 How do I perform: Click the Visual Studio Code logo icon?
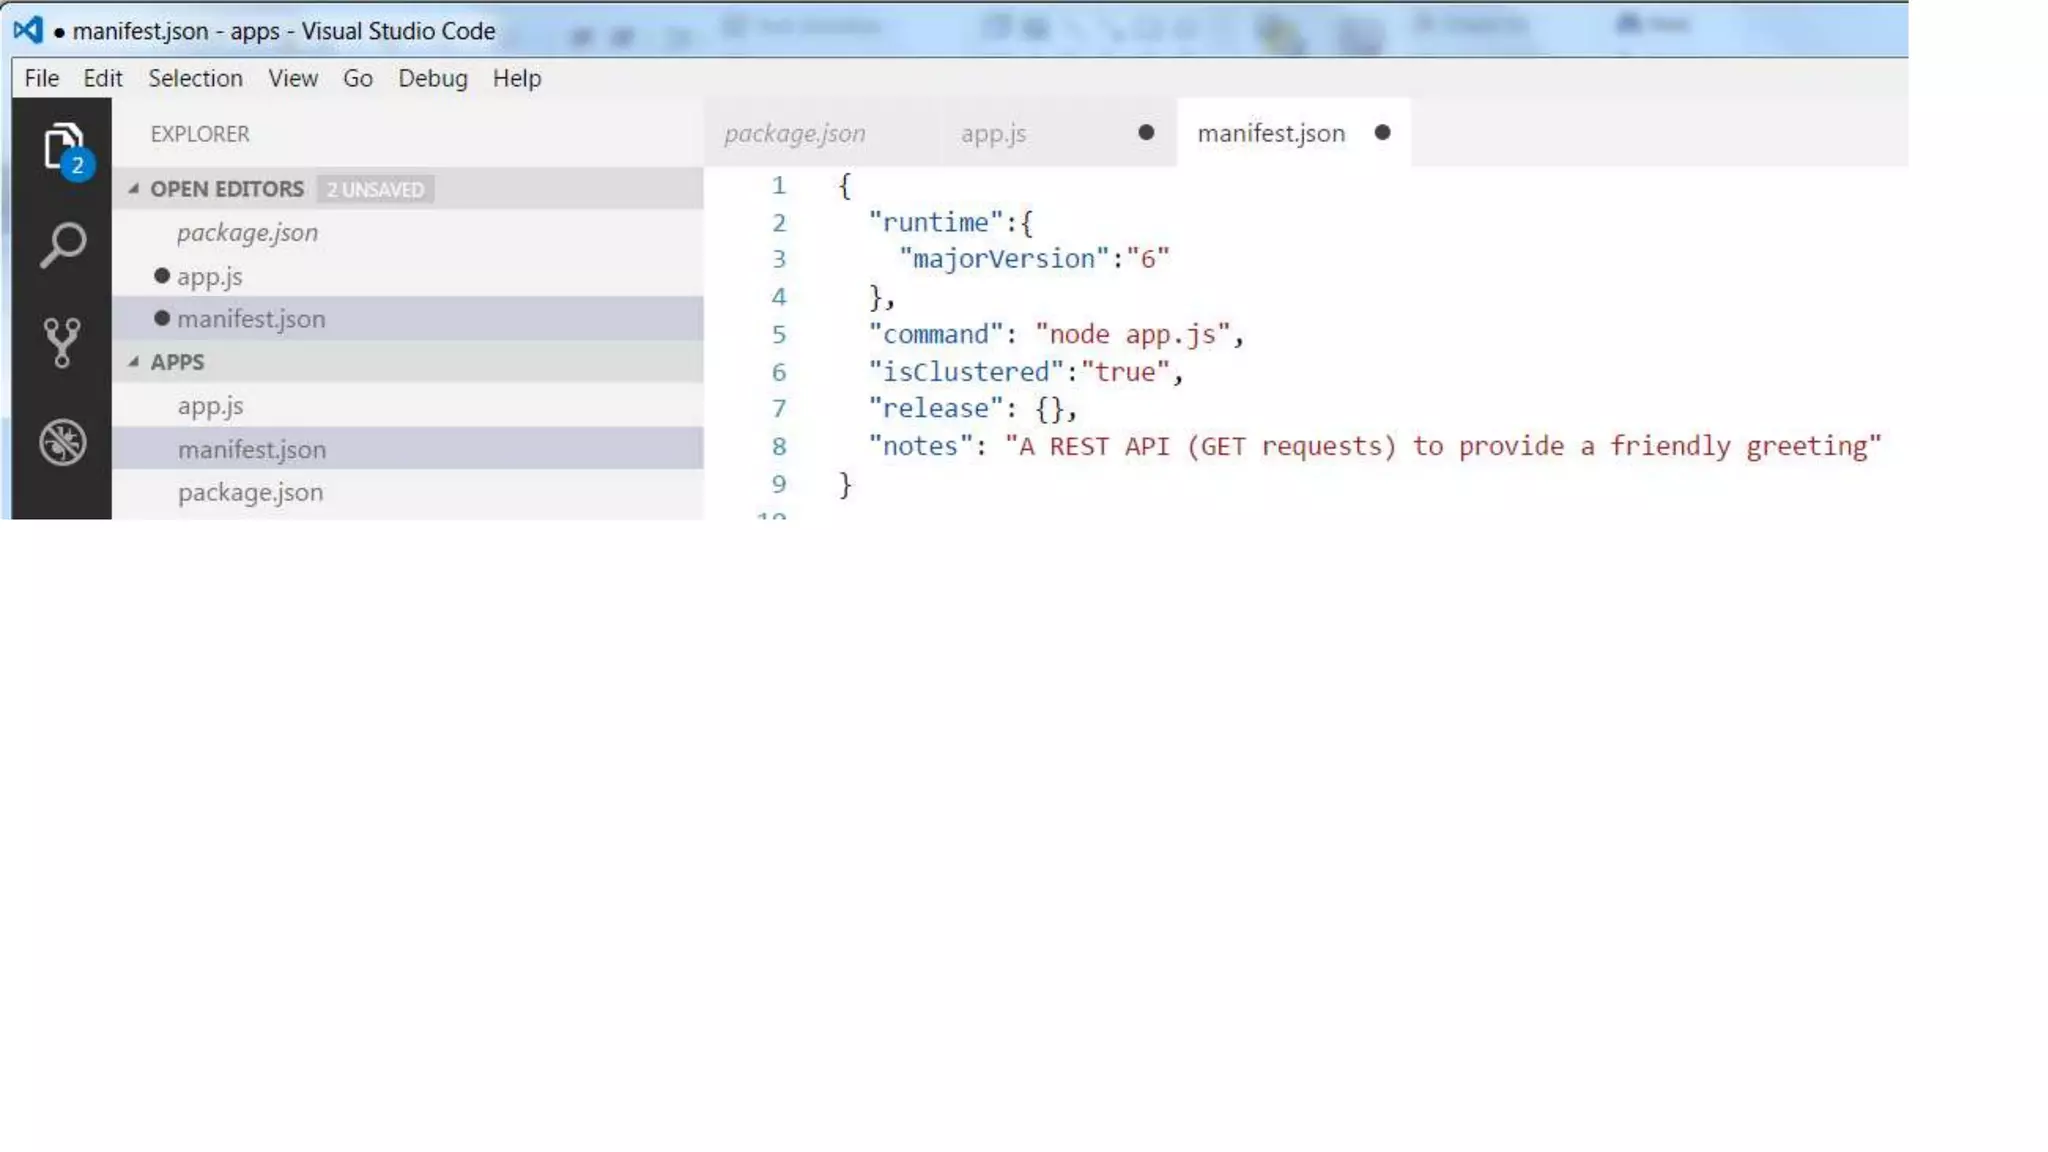28,30
